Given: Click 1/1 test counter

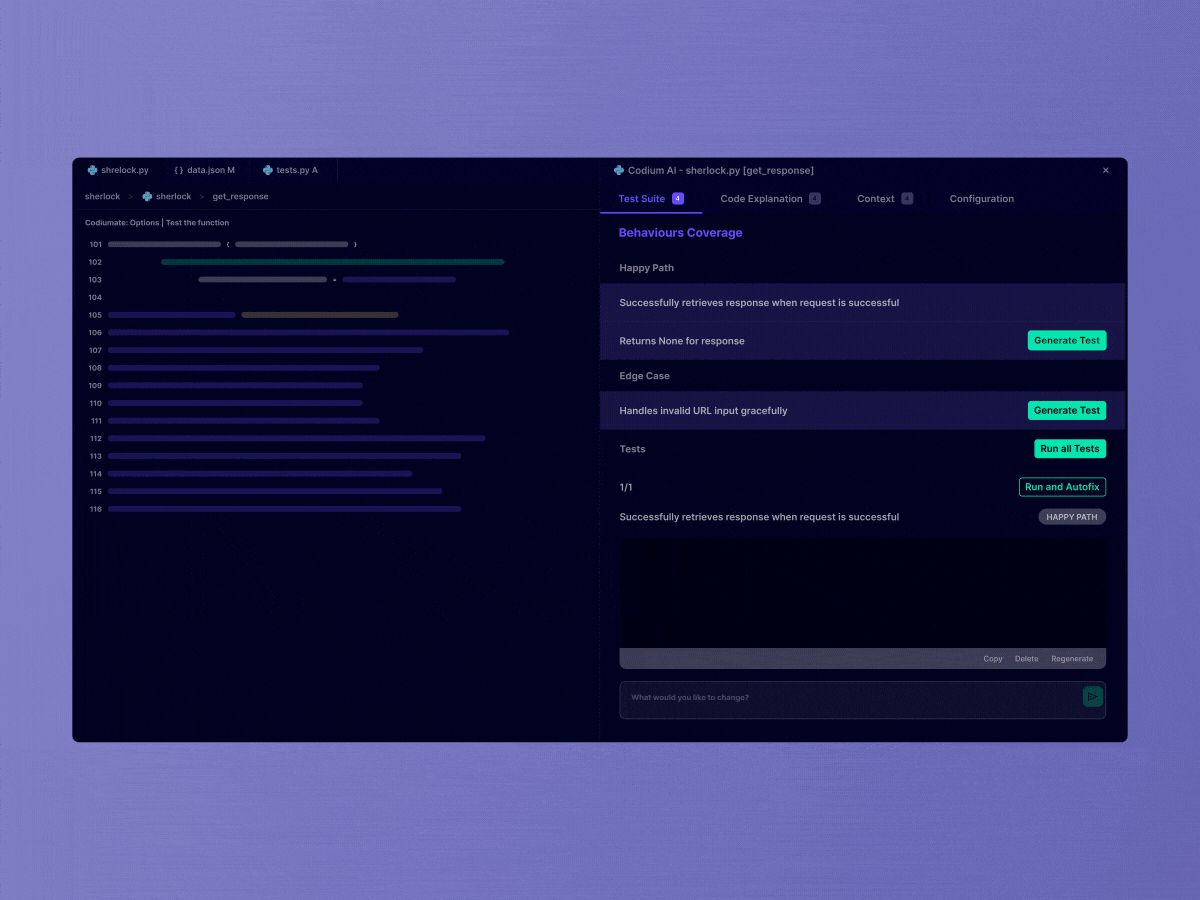Looking at the screenshot, I should tap(626, 487).
